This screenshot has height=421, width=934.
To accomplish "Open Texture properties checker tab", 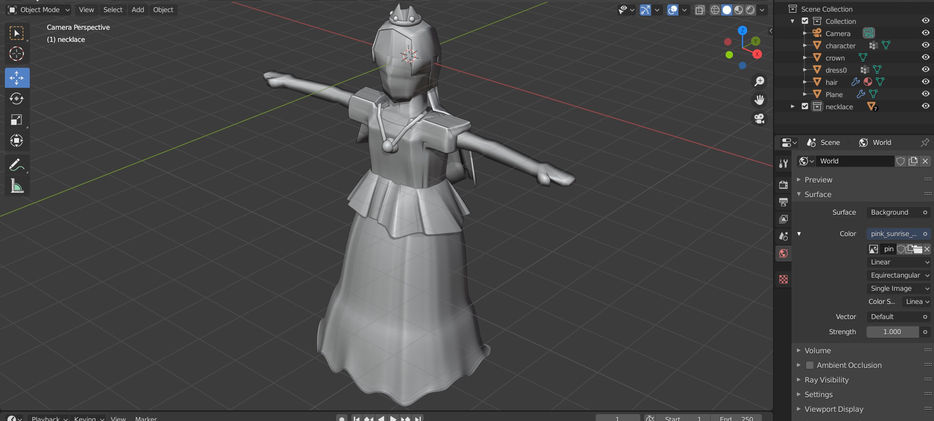I will (x=784, y=279).
